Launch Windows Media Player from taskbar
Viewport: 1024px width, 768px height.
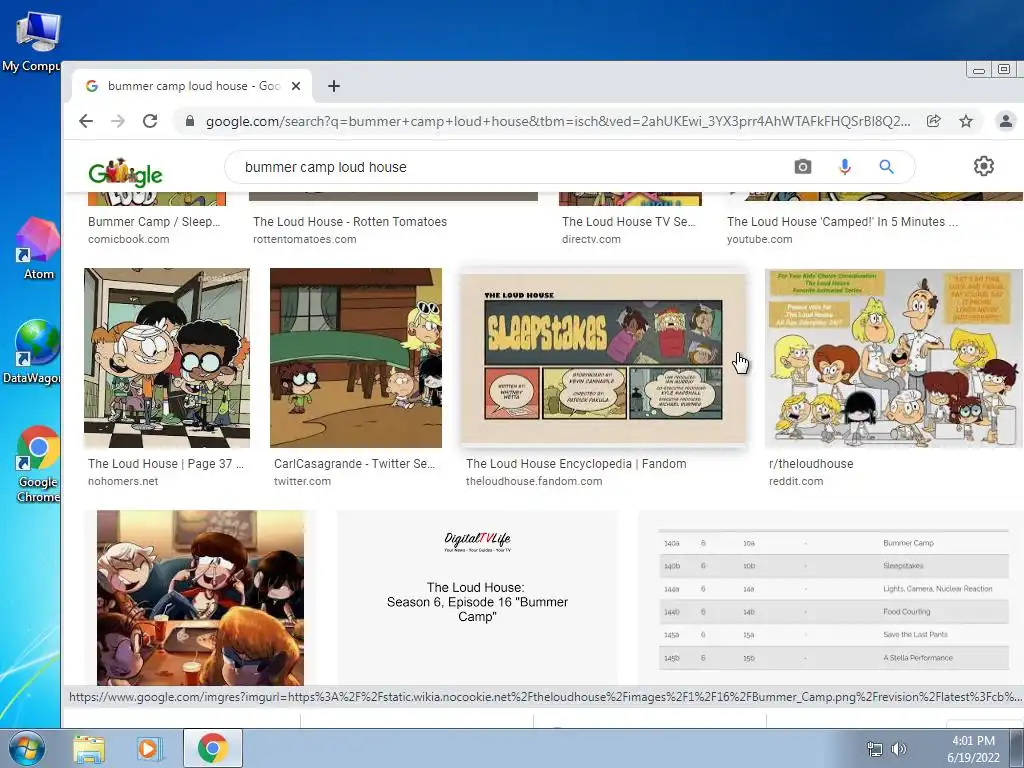coord(149,748)
